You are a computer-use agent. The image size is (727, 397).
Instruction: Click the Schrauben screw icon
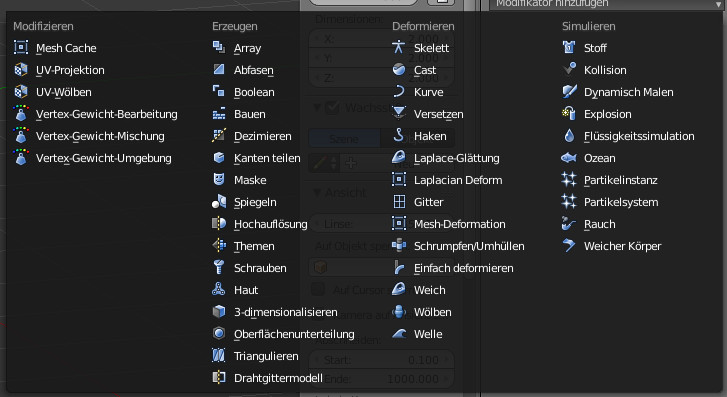tap(219, 268)
